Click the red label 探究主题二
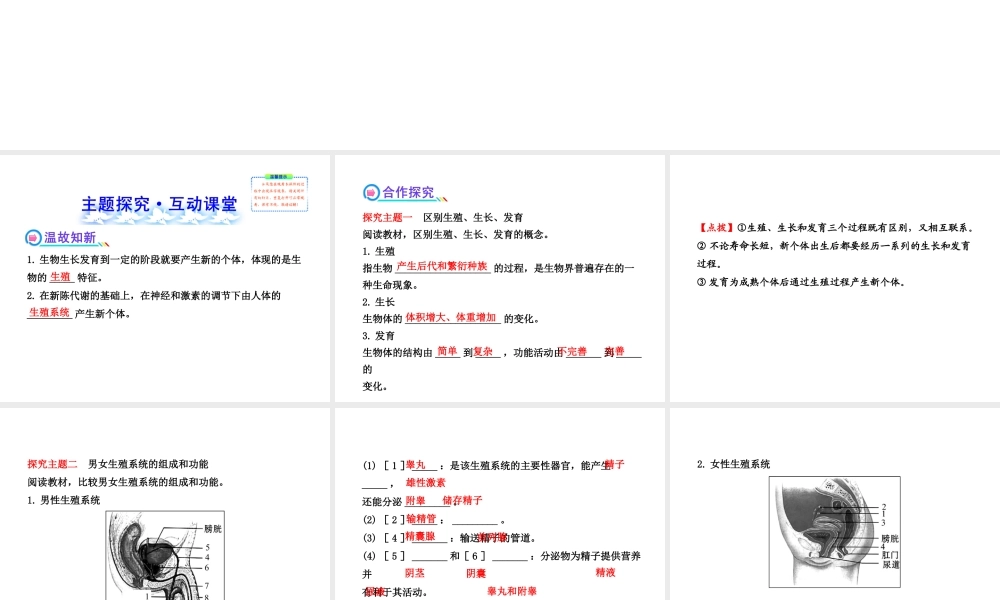This screenshot has height=600, width=1000. coord(52,464)
